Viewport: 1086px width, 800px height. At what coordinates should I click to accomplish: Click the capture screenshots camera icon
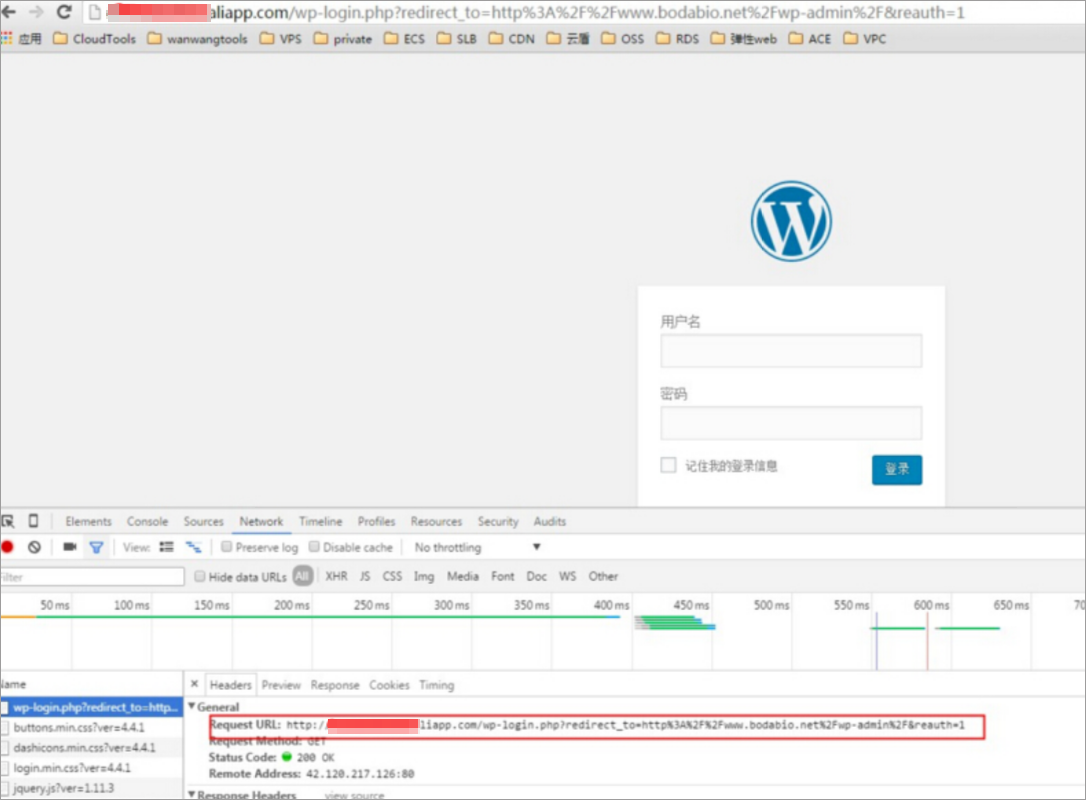click(x=69, y=547)
